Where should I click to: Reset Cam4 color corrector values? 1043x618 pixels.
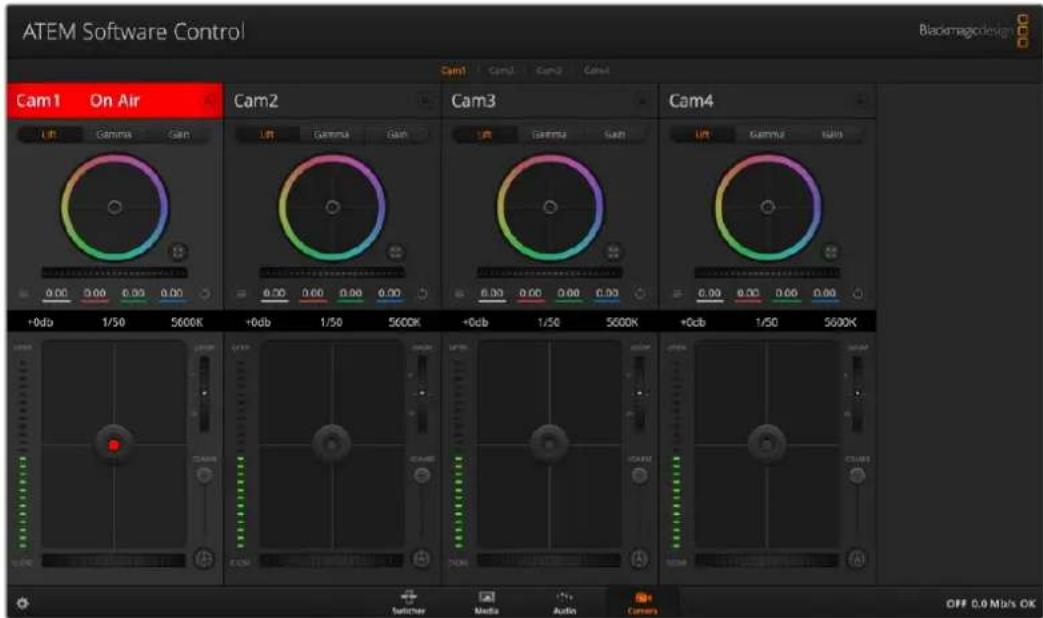point(857,293)
